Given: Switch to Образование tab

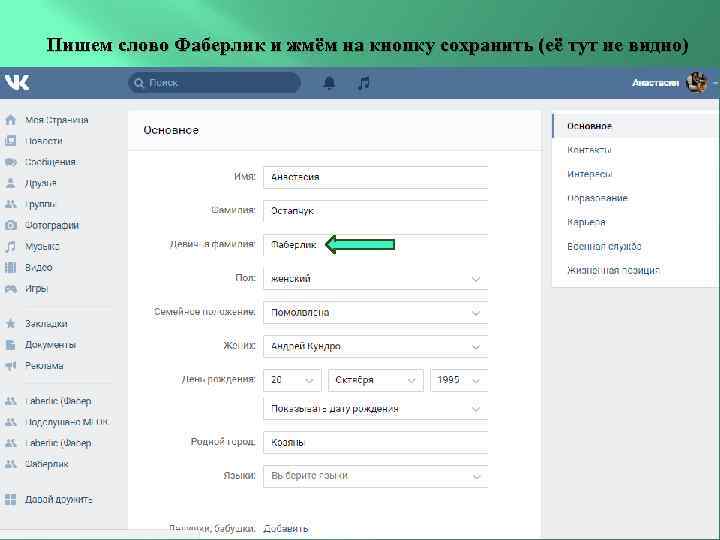Looking at the screenshot, I should (597, 198).
